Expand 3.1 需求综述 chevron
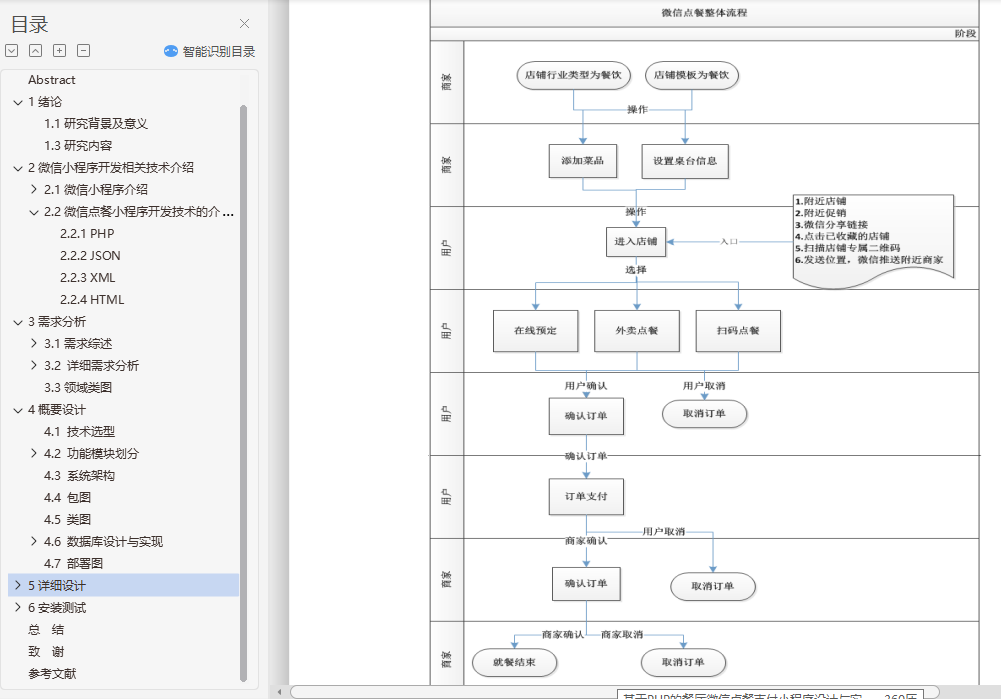1001x699 pixels. pyautogui.click(x=34, y=343)
